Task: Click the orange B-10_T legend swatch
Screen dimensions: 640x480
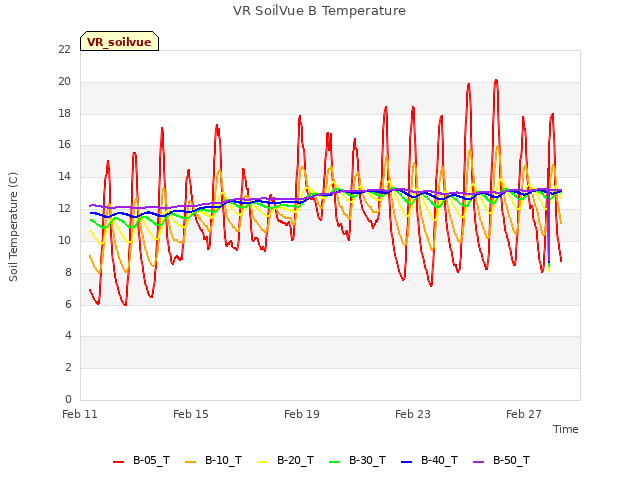Action: [190, 462]
